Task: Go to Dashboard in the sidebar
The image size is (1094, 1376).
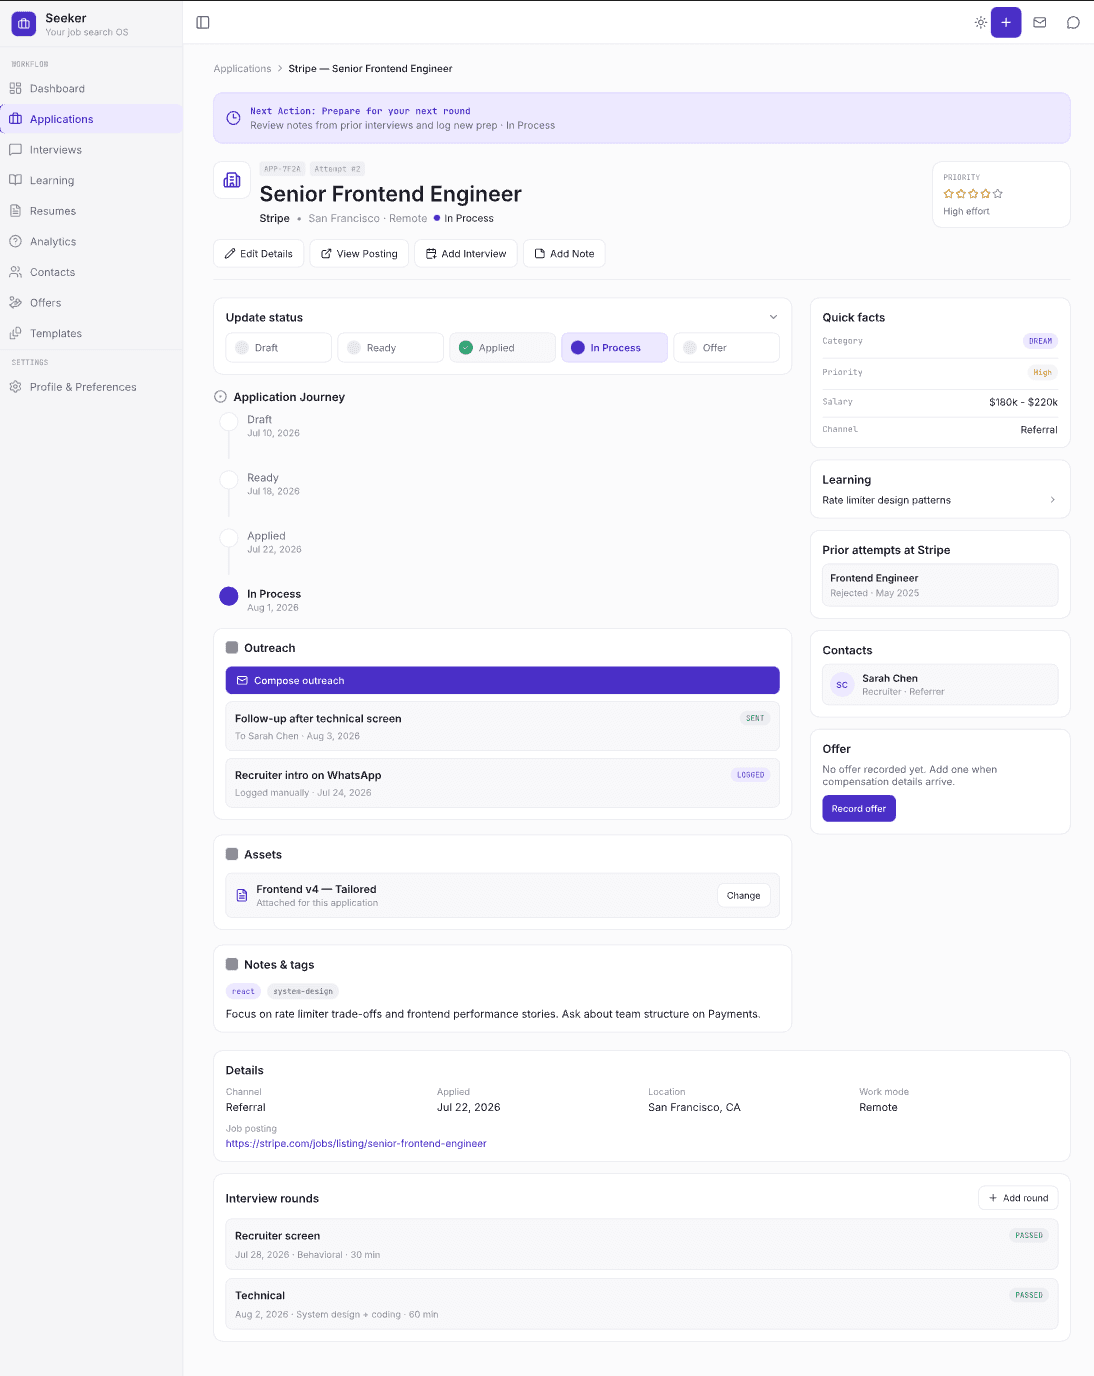Action: pyautogui.click(x=91, y=88)
